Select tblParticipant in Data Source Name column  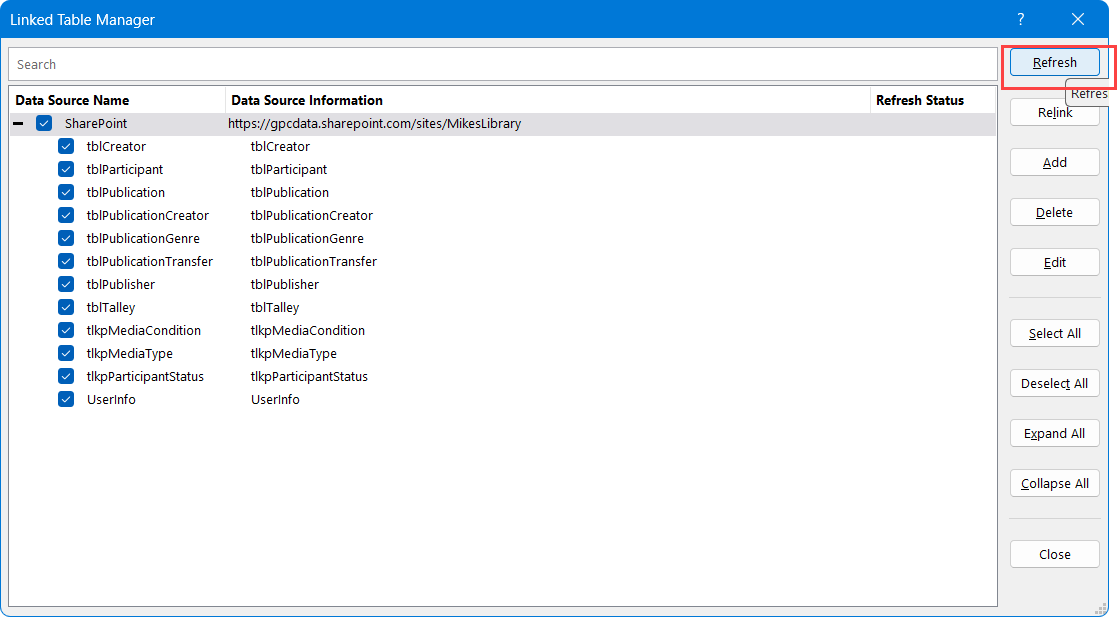point(125,170)
